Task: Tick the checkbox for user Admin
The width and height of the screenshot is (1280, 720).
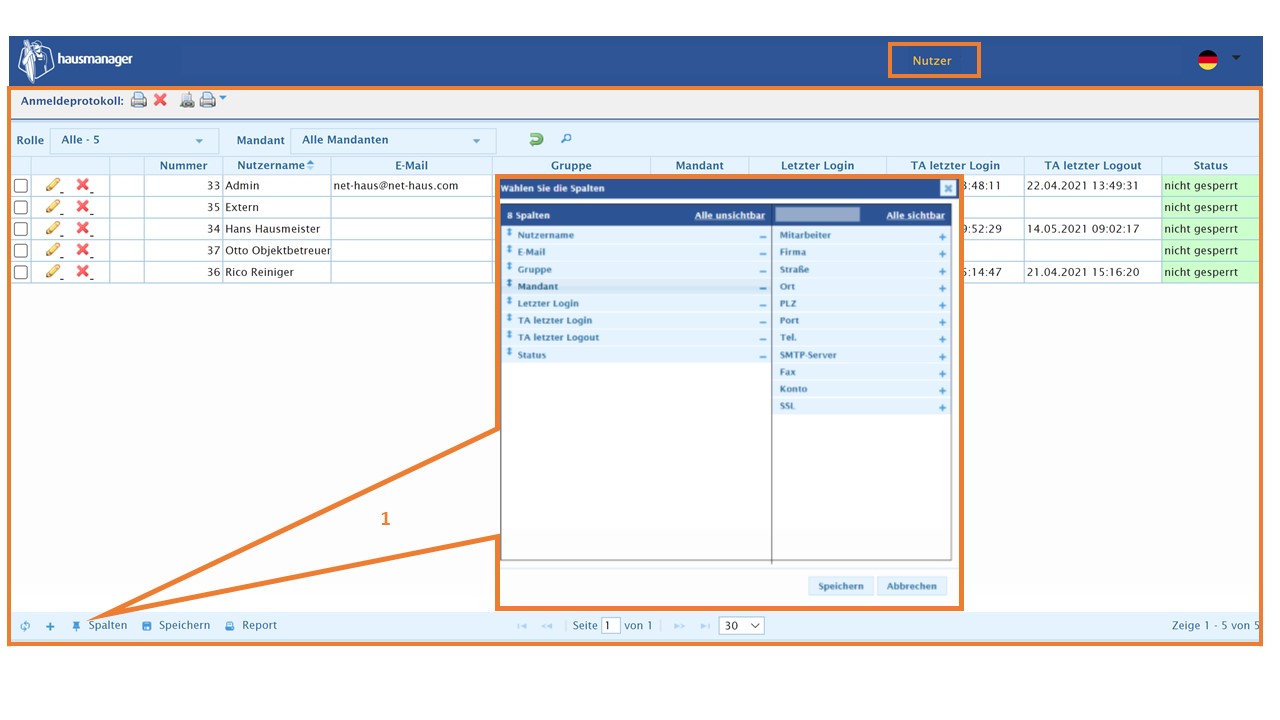Action: (x=21, y=186)
